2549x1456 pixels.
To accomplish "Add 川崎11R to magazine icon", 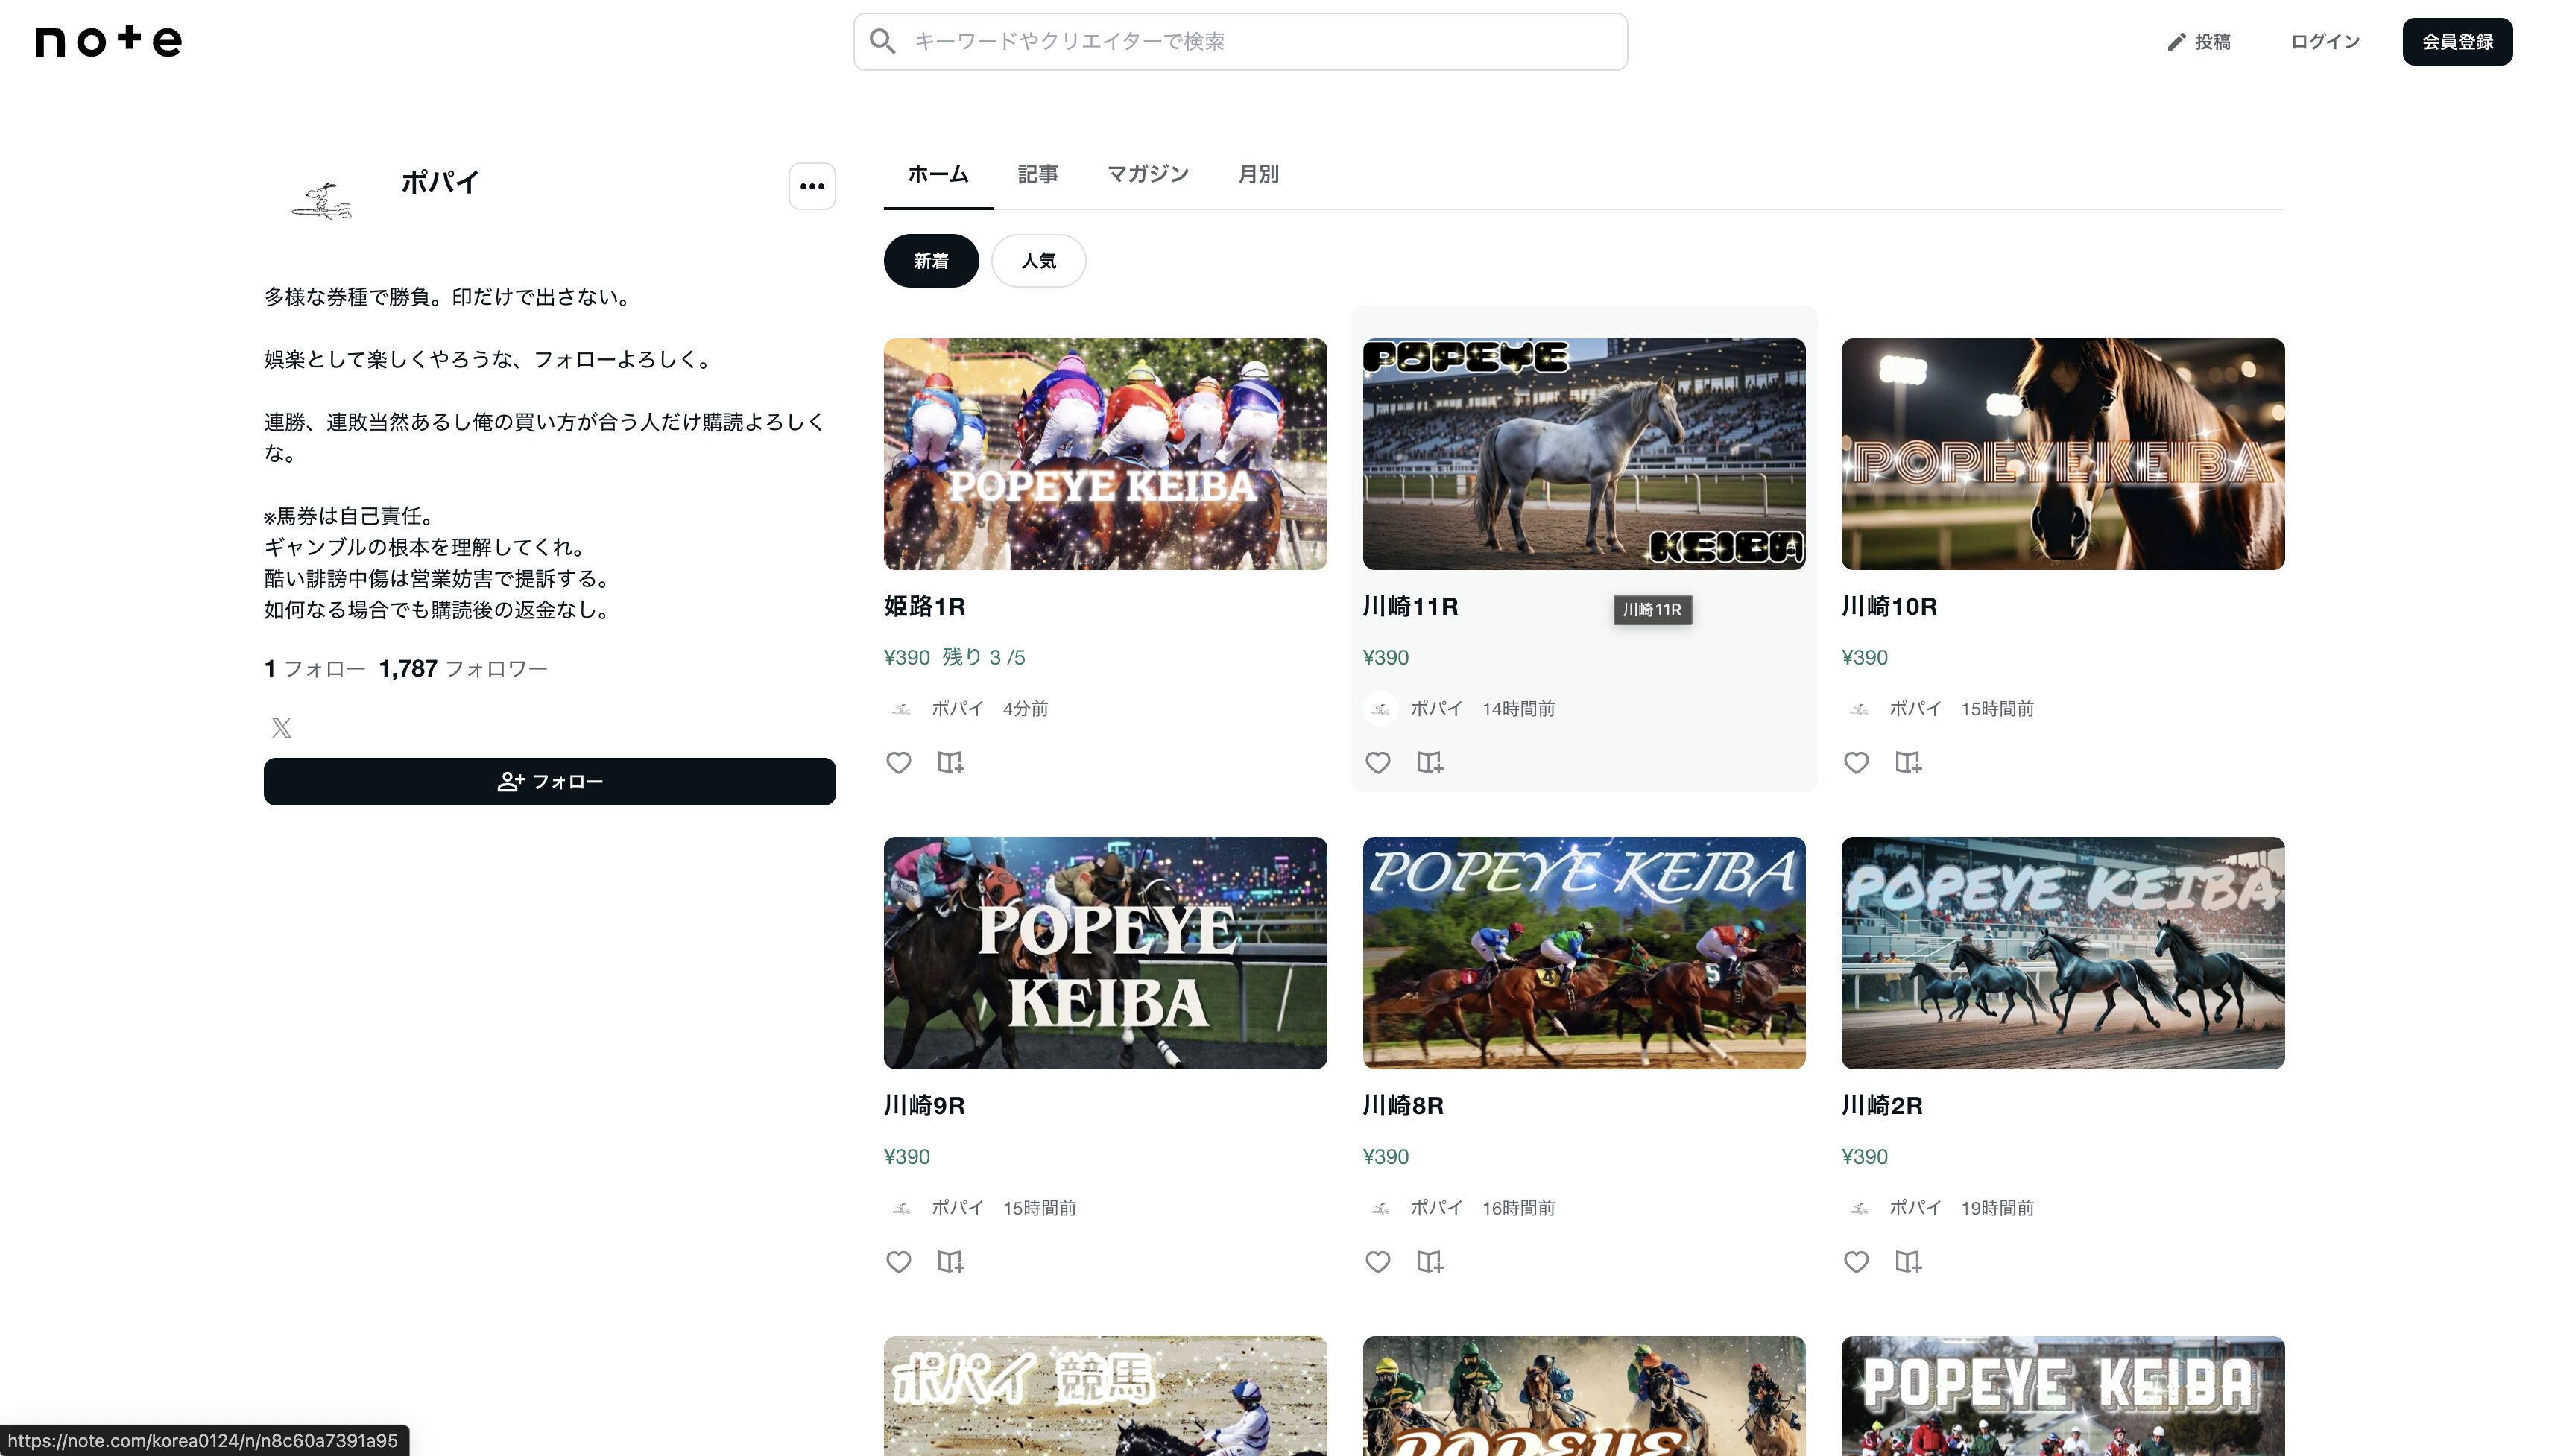I will click(x=1429, y=763).
